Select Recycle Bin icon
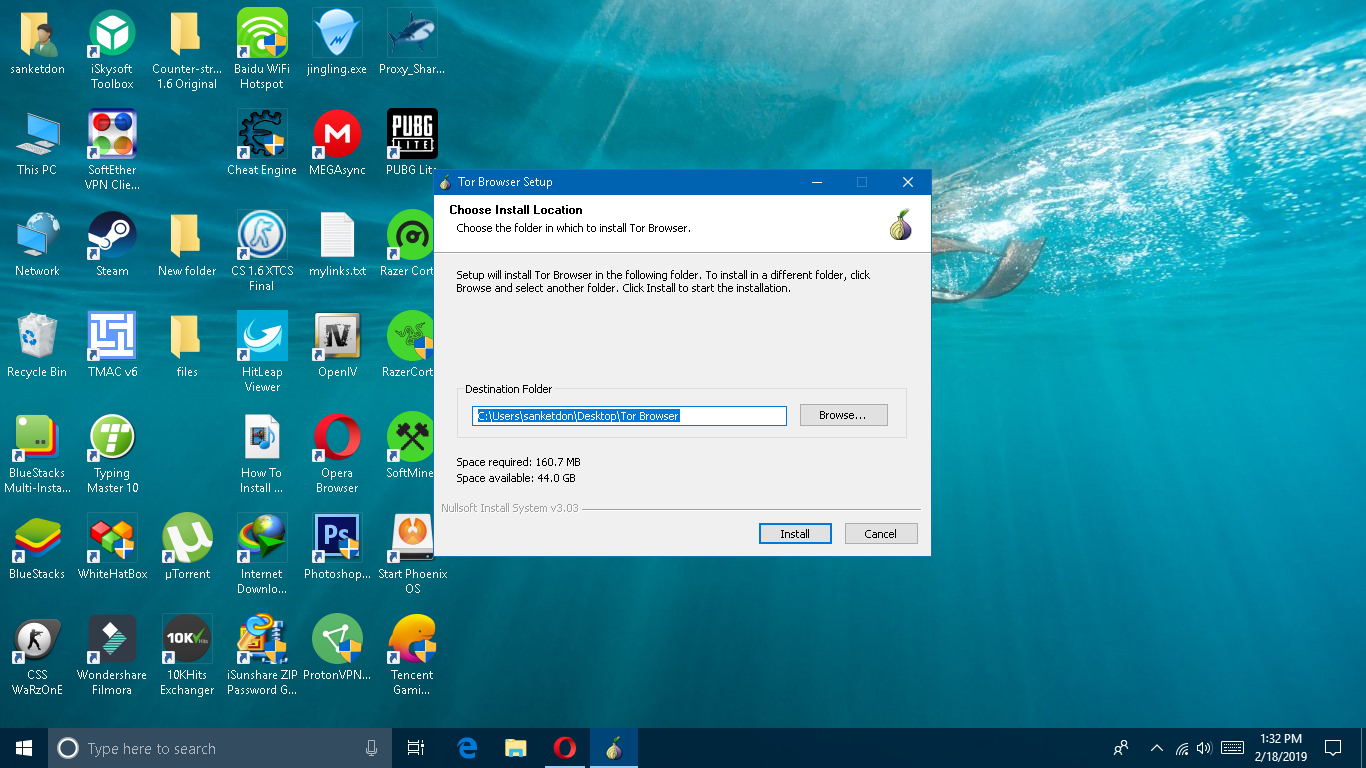 (38, 337)
